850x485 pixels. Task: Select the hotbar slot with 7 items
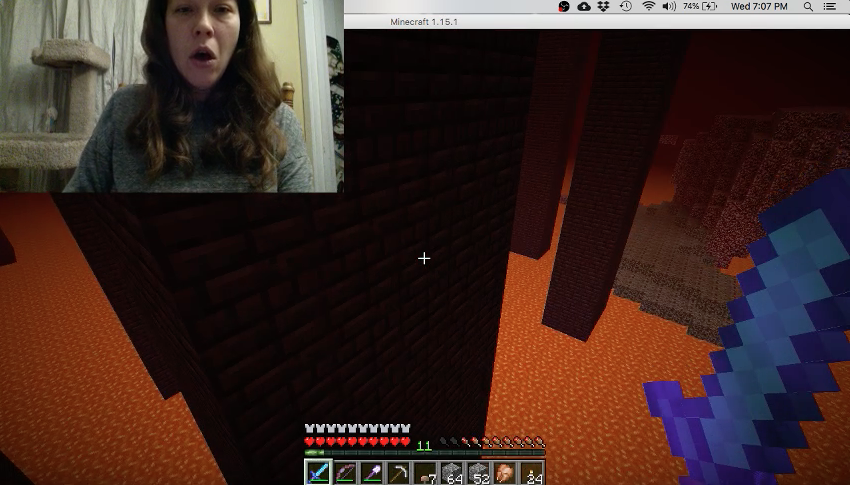click(x=426, y=473)
